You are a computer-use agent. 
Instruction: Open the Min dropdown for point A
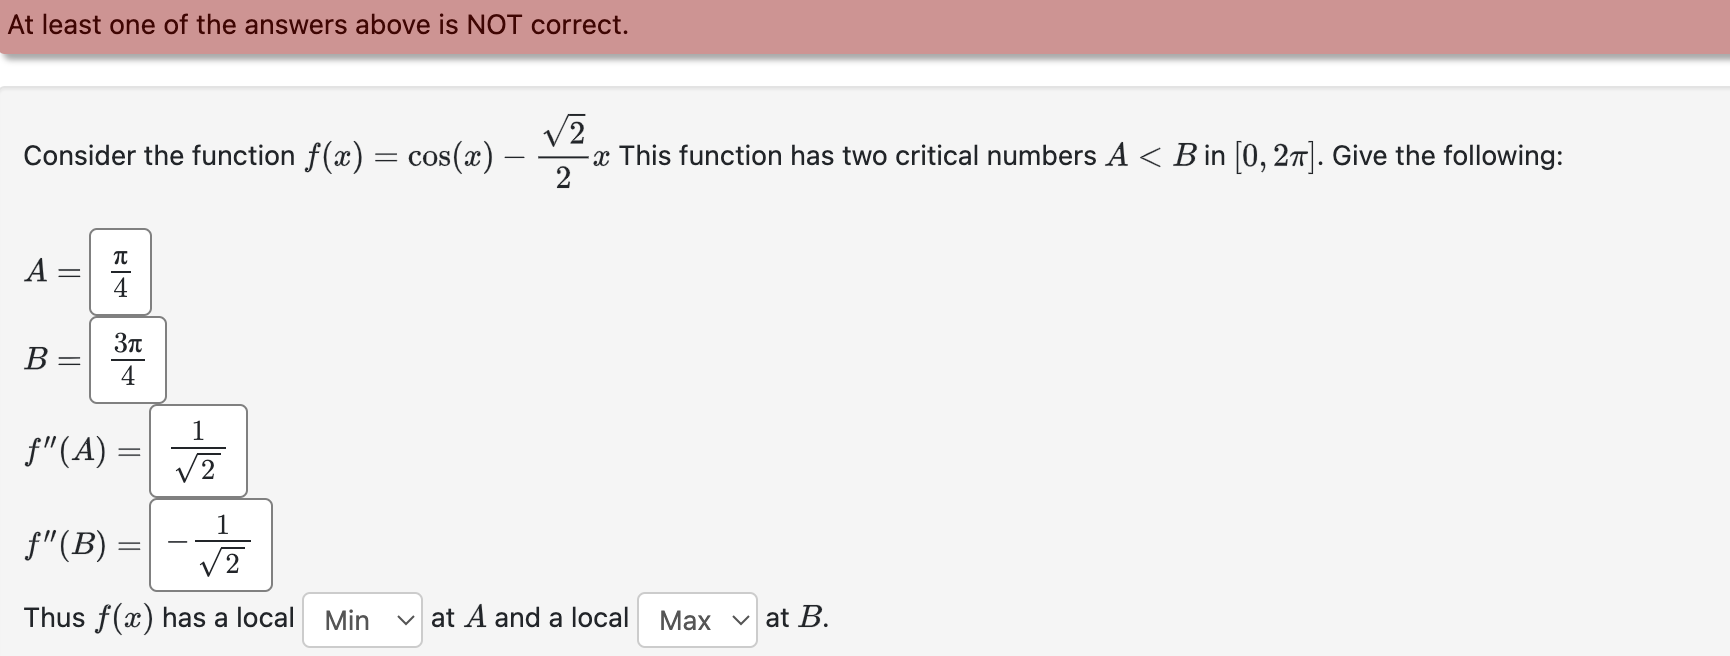coord(362,620)
